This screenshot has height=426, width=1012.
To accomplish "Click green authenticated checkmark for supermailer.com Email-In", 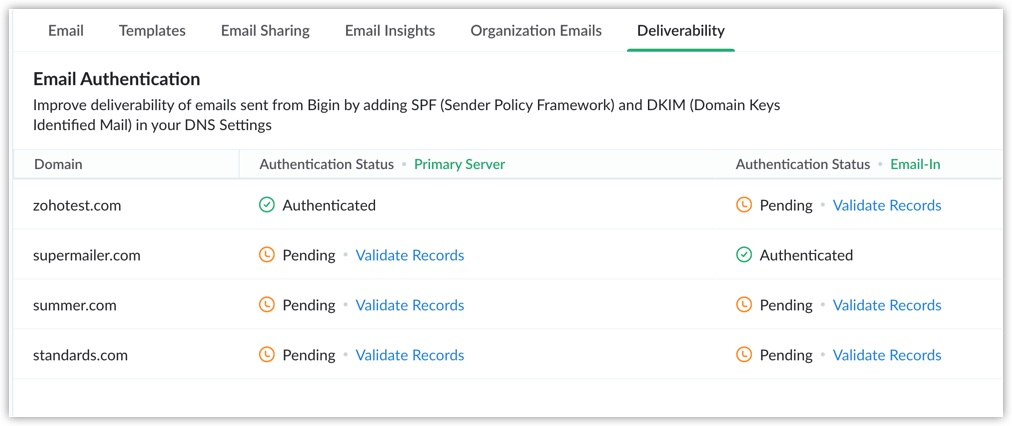I will [x=744, y=255].
